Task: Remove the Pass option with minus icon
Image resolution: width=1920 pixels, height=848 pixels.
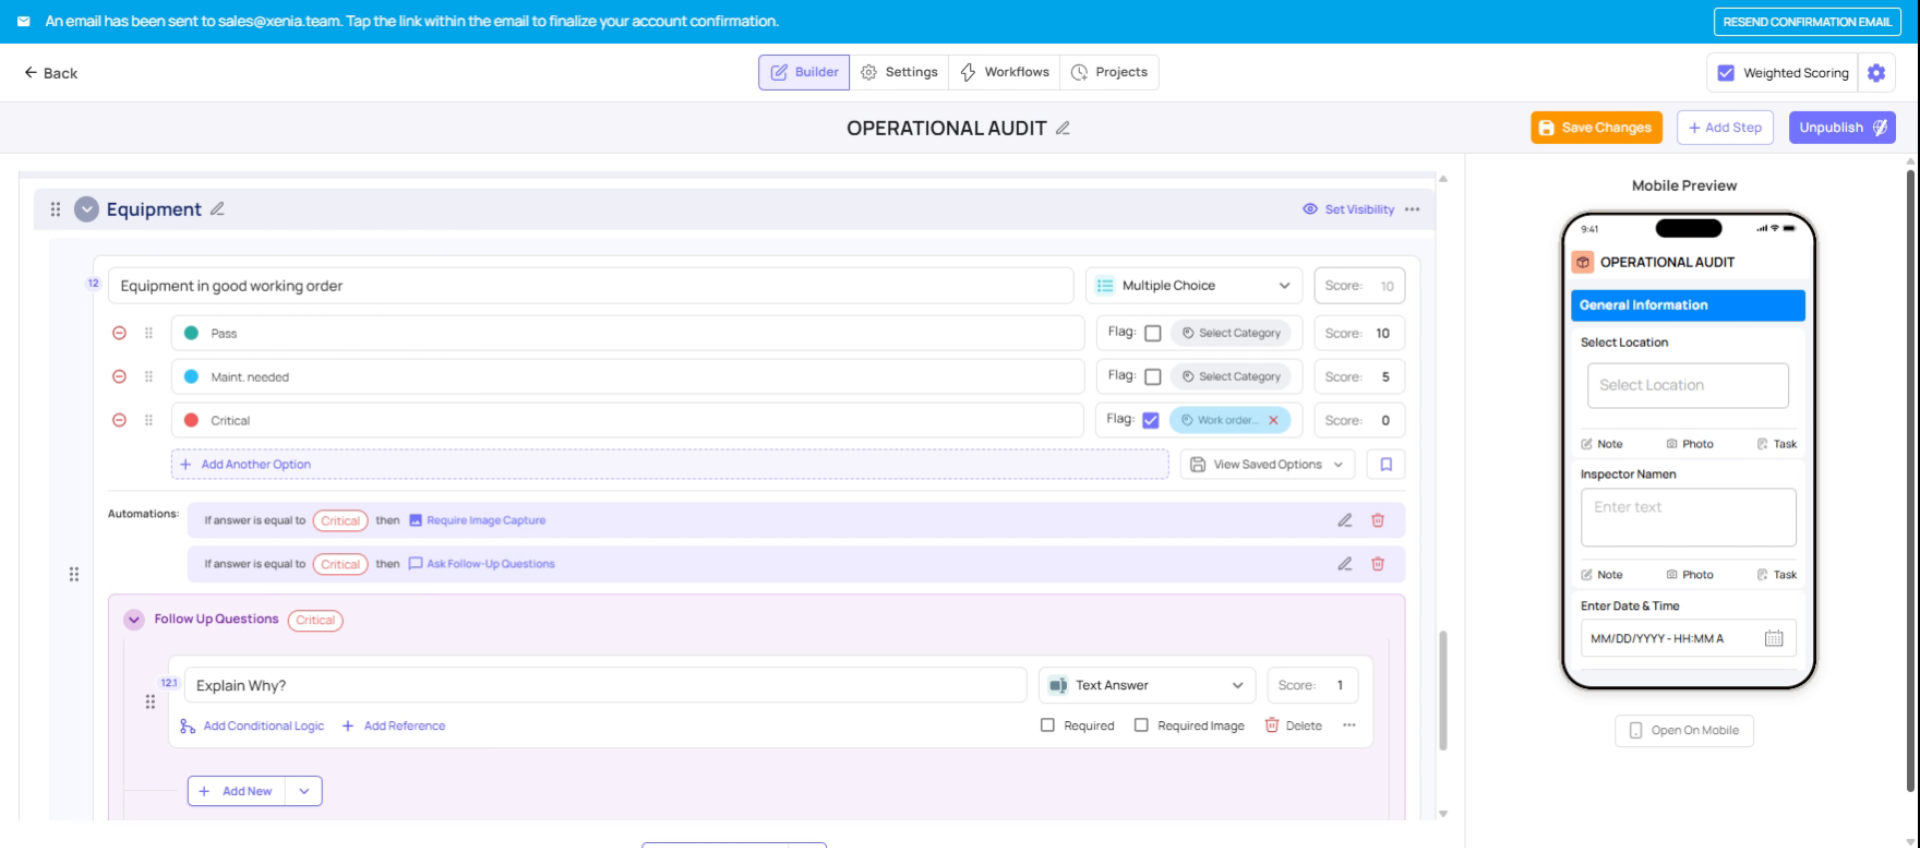Action: point(119,333)
